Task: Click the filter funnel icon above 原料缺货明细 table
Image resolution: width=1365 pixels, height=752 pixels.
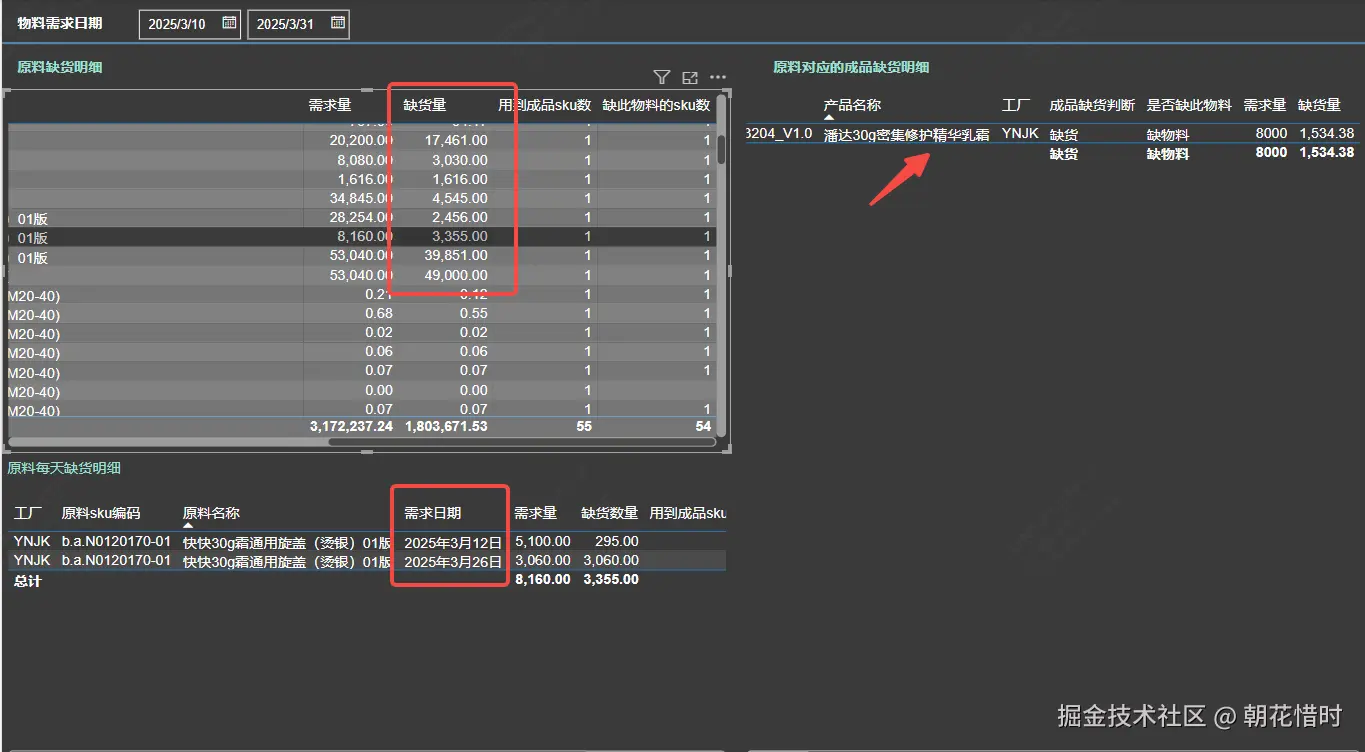Action: [661, 77]
